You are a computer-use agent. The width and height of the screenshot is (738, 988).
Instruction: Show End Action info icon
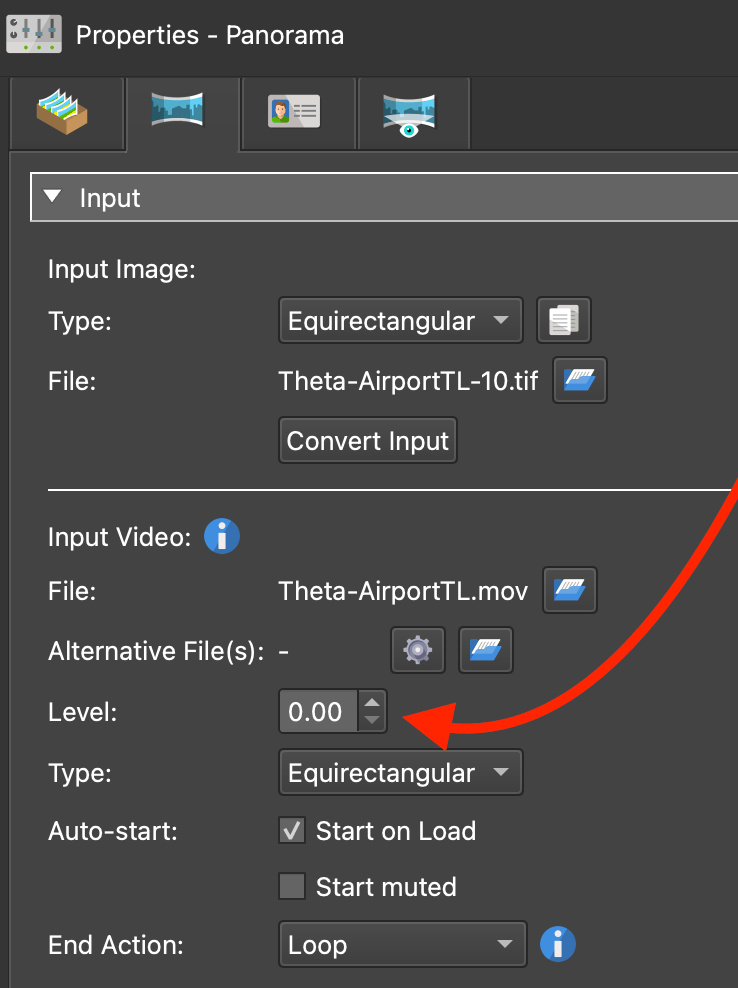coord(558,944)
